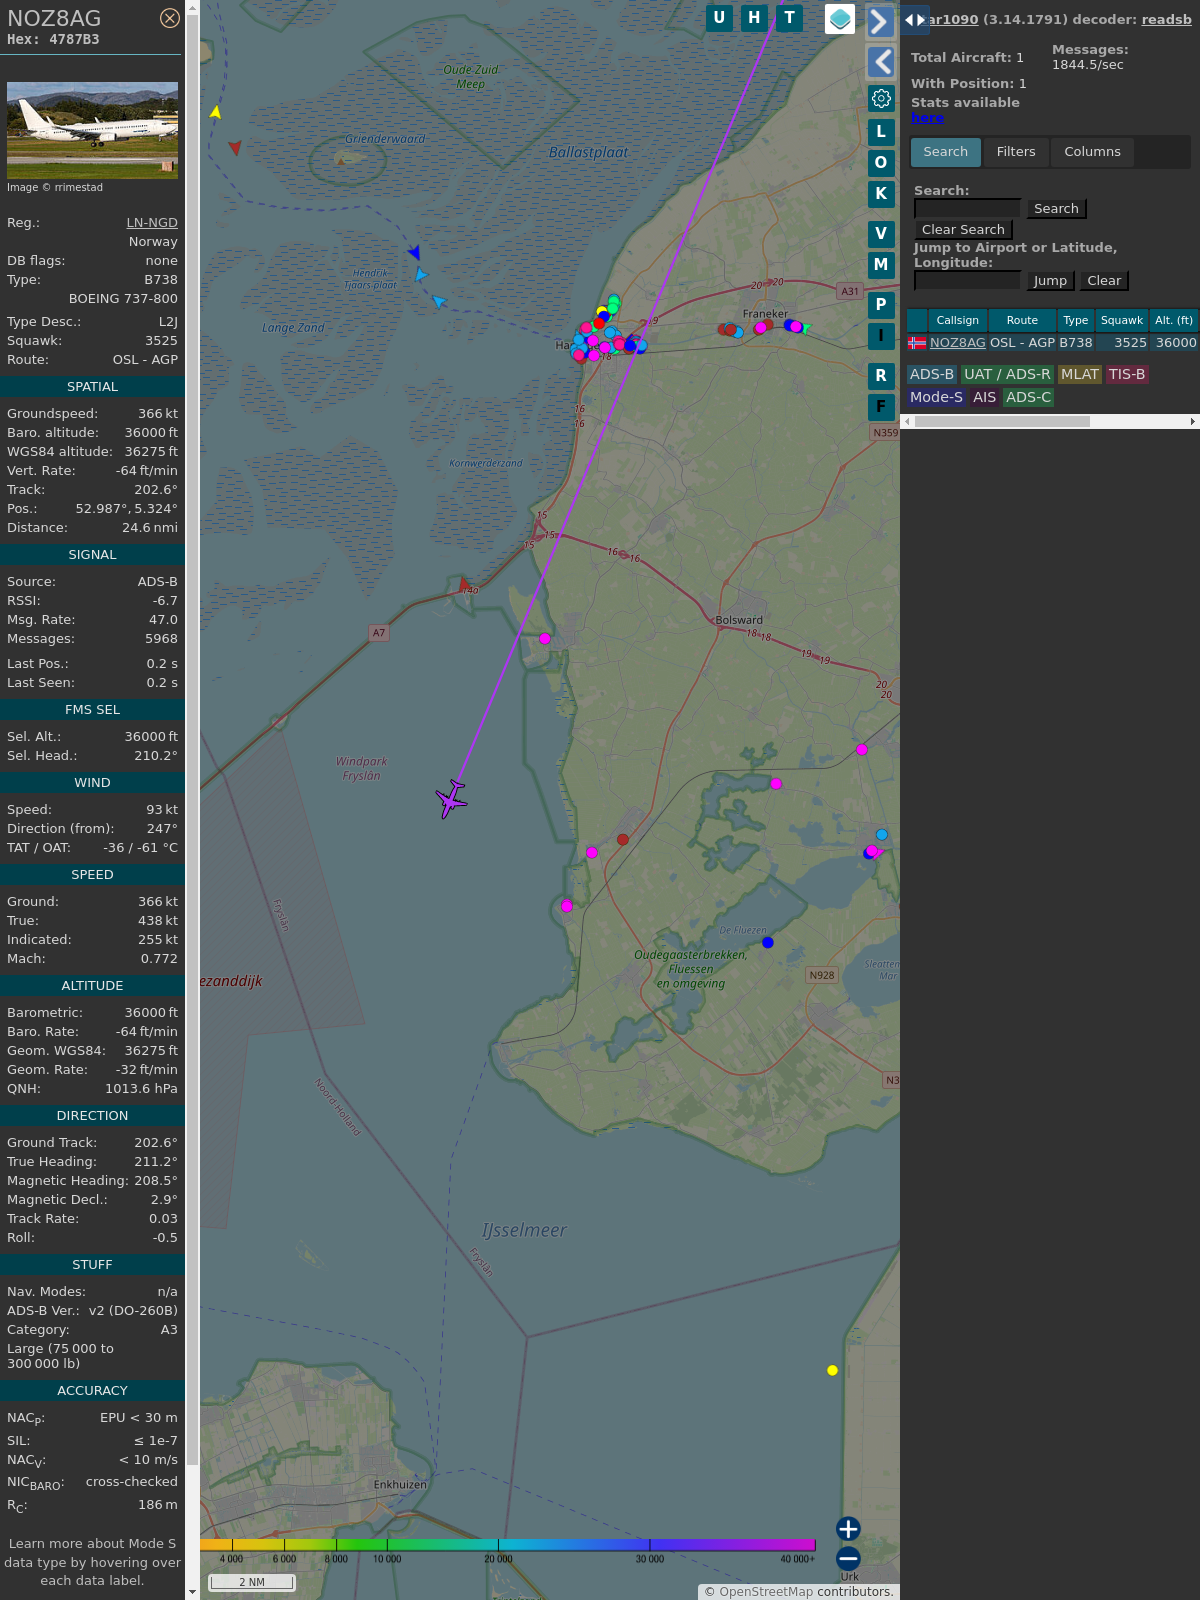Screen dimensions: 1200x1600
Task: Sort table by Callsign column header
Action: [957, 320]
